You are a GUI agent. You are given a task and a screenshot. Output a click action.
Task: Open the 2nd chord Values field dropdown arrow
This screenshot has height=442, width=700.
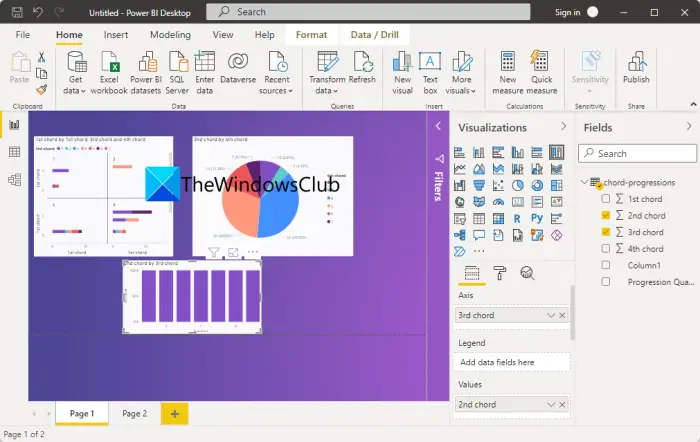550,404
